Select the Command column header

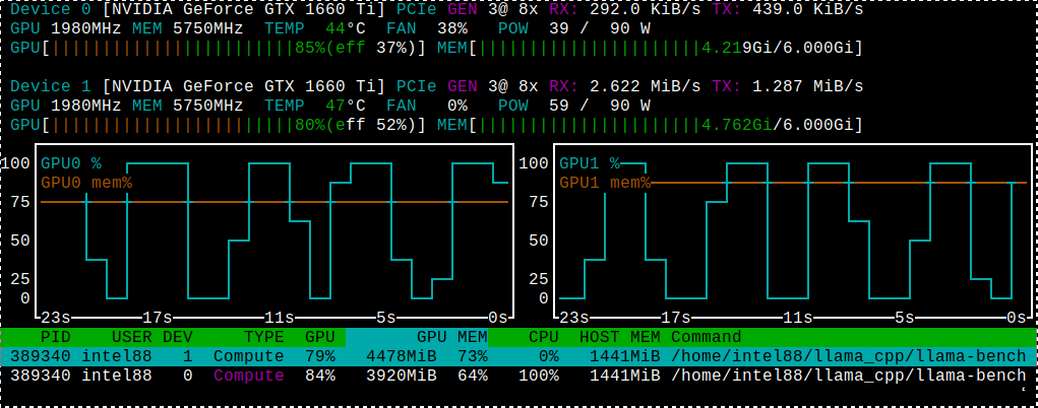coord(706,336)
